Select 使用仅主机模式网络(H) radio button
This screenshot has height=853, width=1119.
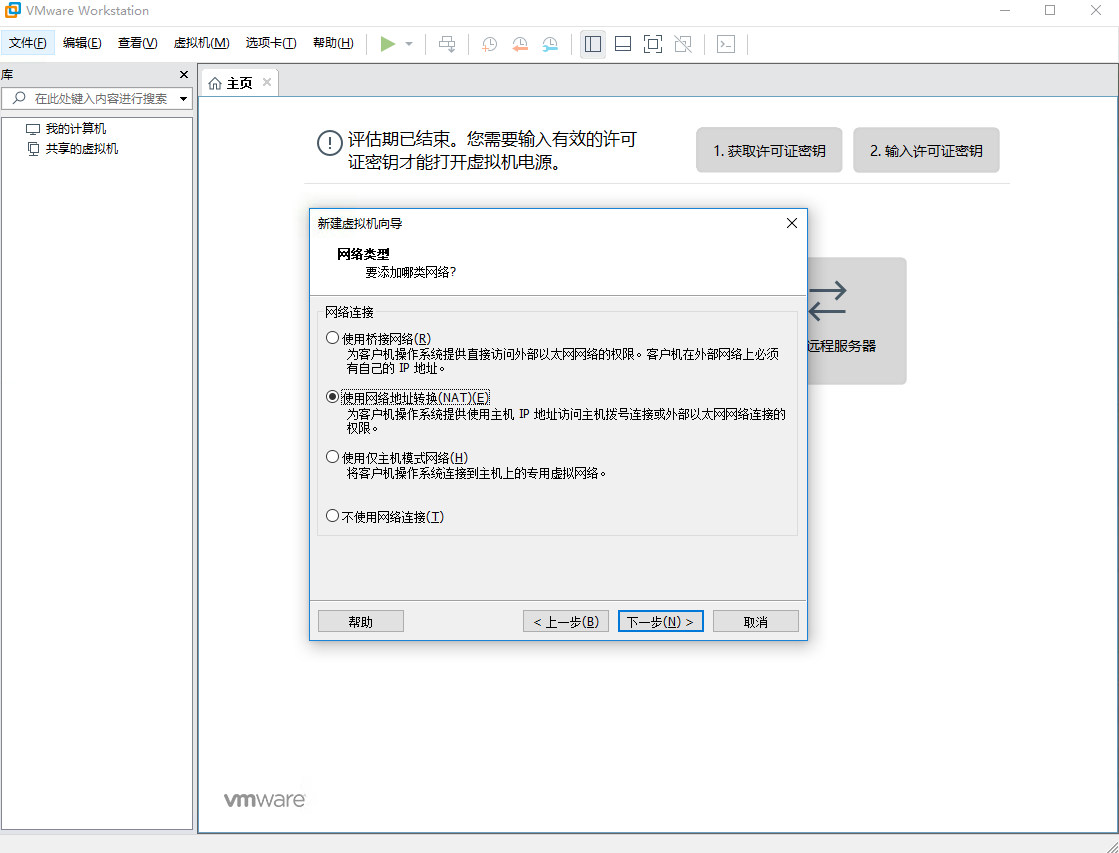[x=333, y=457]
